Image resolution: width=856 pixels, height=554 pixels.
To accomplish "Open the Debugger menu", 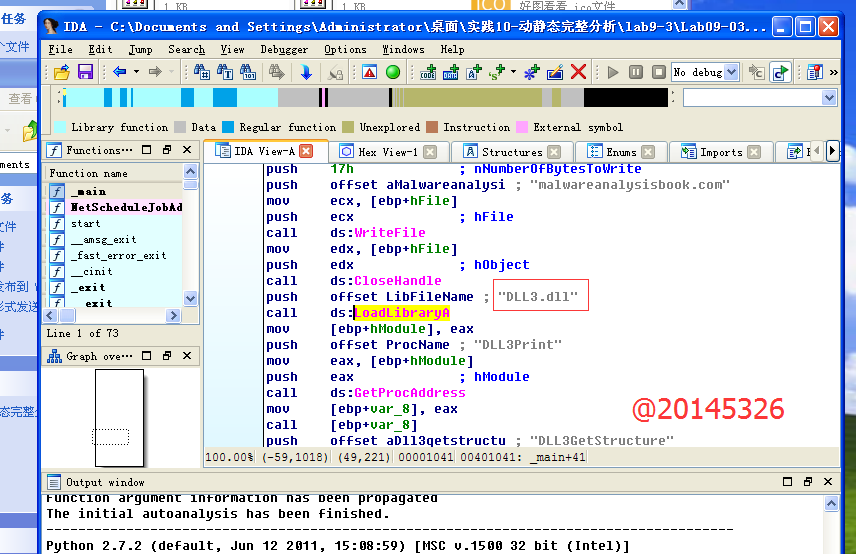I will pos(284,49).
